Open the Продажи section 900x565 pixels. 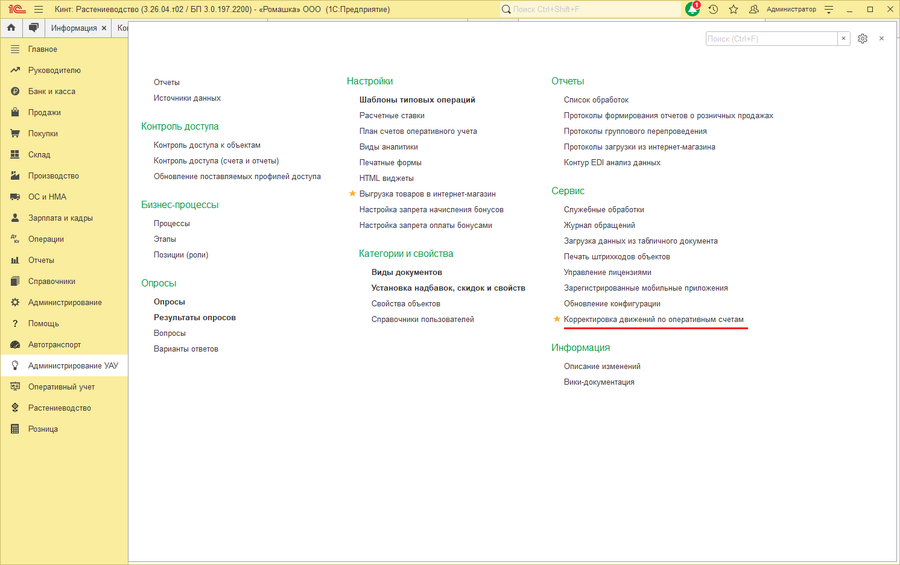point(64,113)
